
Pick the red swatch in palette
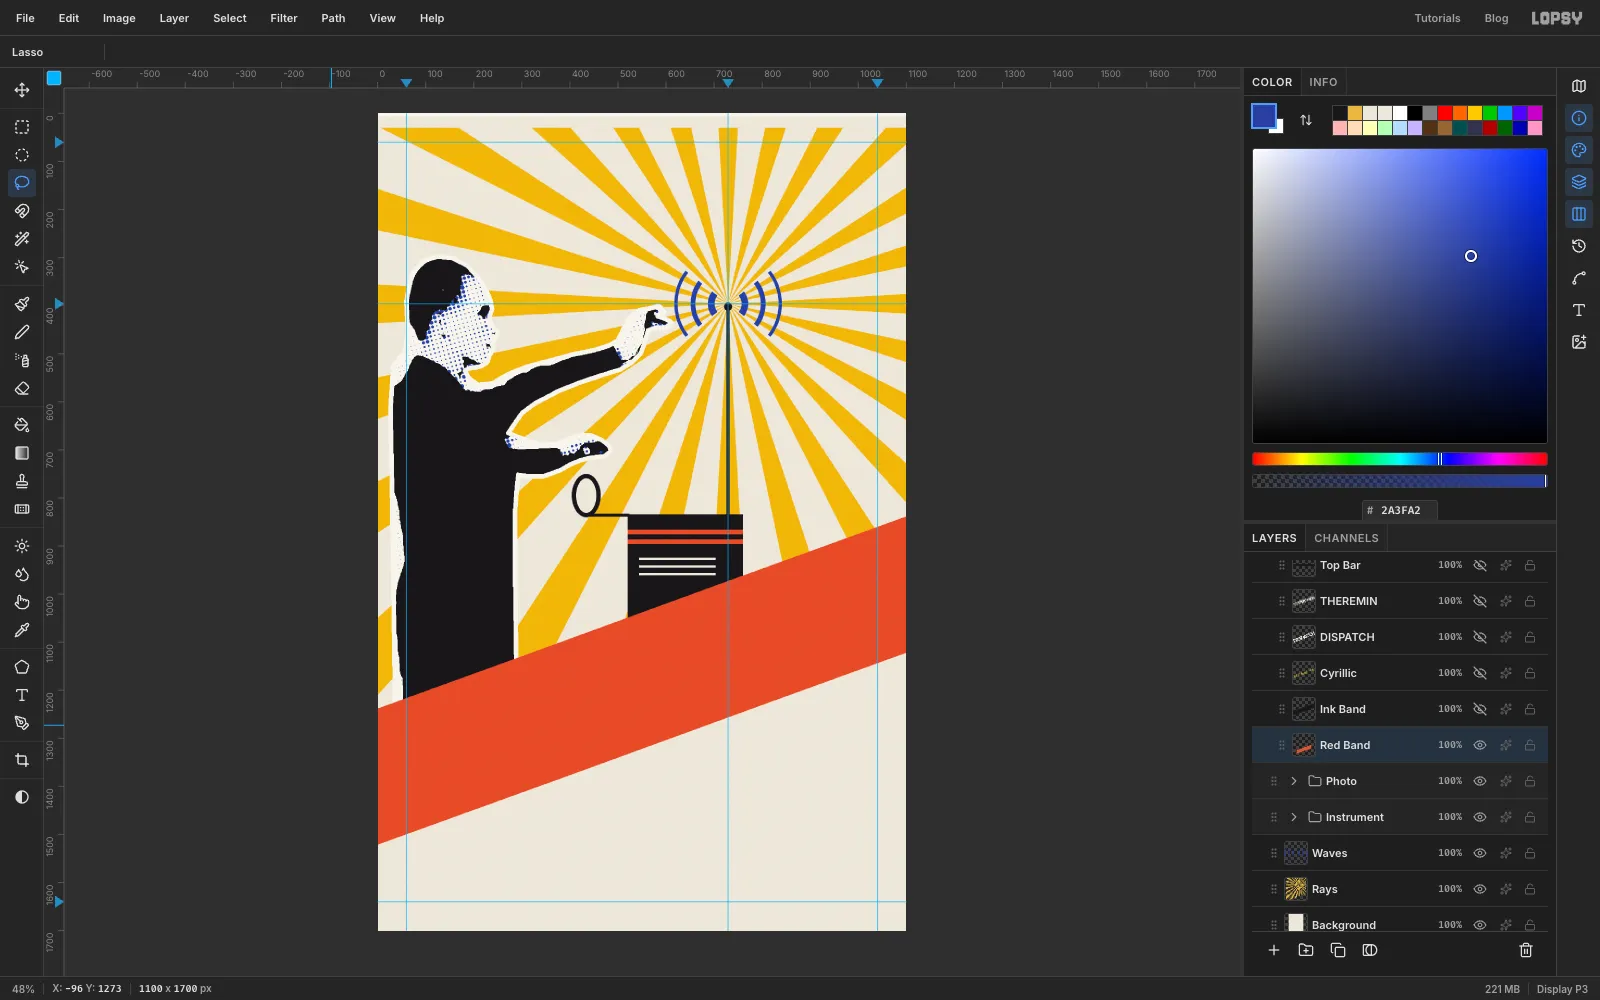1445,113
